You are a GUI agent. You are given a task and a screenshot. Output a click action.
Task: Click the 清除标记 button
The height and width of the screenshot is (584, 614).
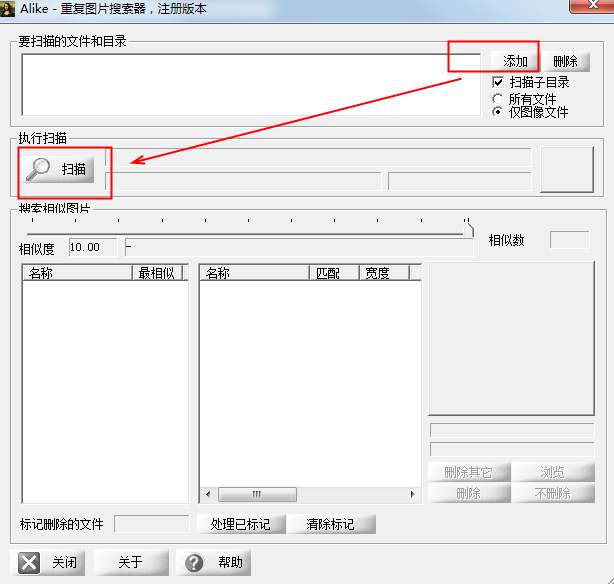click(x=331, y=524)
